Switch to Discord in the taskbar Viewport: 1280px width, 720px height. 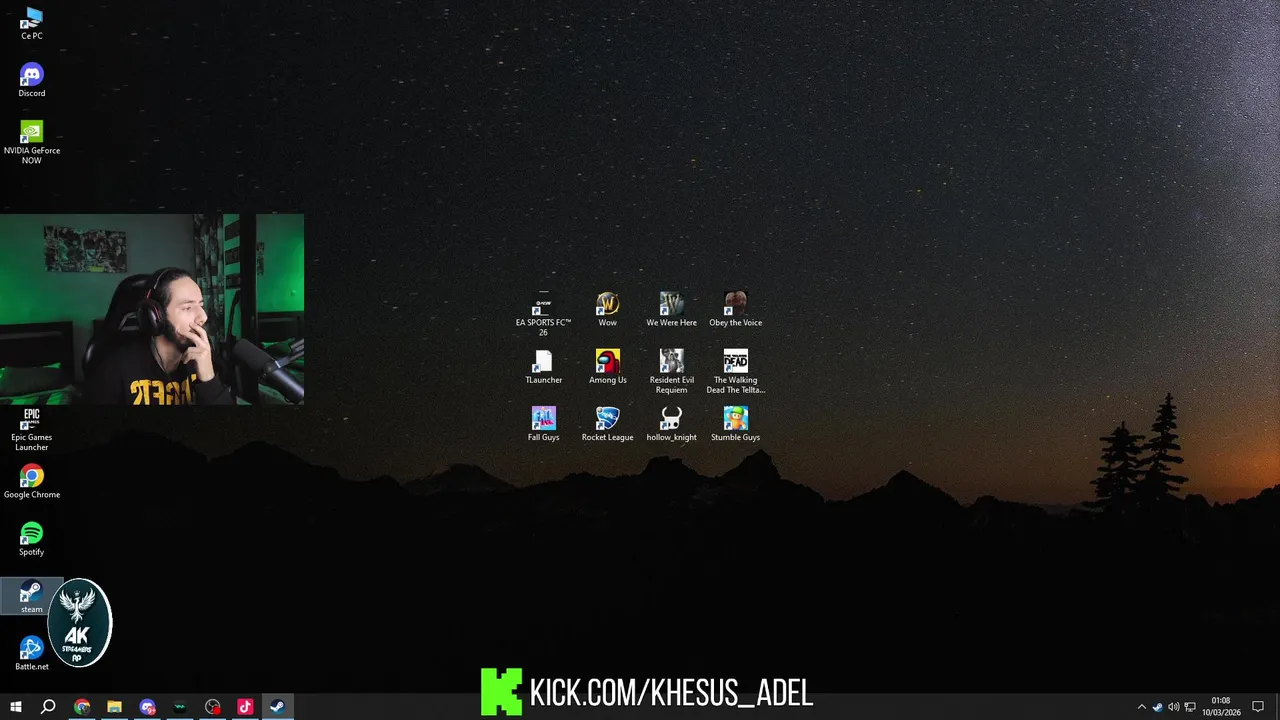pyautogui.click(x=147, y=707)
